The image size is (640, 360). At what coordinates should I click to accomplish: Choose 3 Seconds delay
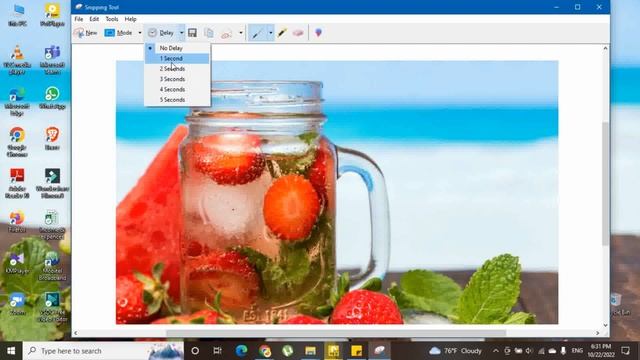pyautogui.click(x=177, y=79)
